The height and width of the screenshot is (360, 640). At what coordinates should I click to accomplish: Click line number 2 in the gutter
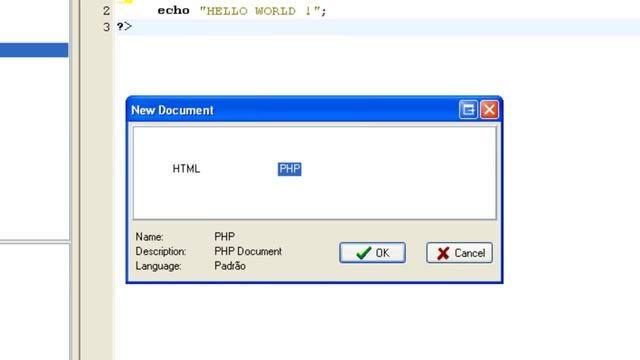(x=107, y=11)
